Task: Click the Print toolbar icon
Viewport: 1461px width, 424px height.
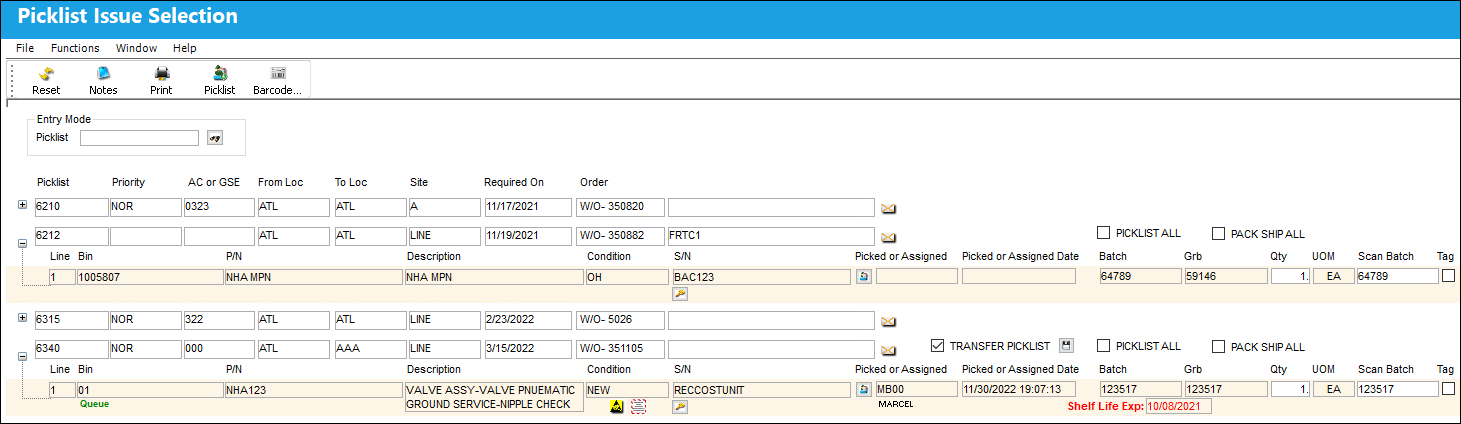Action: click(x=161, y=80)
